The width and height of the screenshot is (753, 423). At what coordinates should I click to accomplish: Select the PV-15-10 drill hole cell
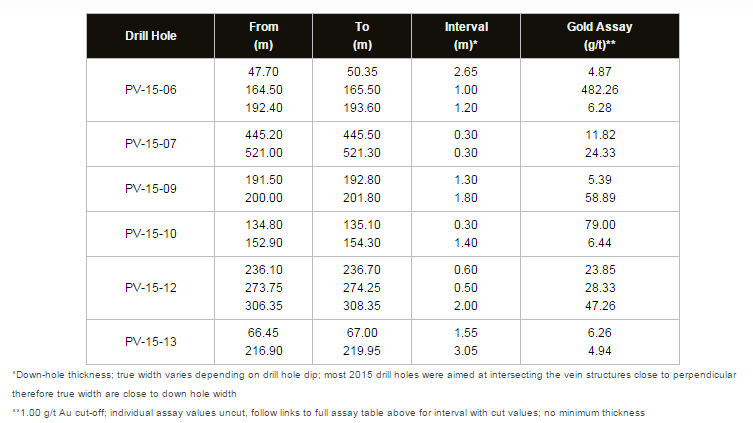click(151, 234)
